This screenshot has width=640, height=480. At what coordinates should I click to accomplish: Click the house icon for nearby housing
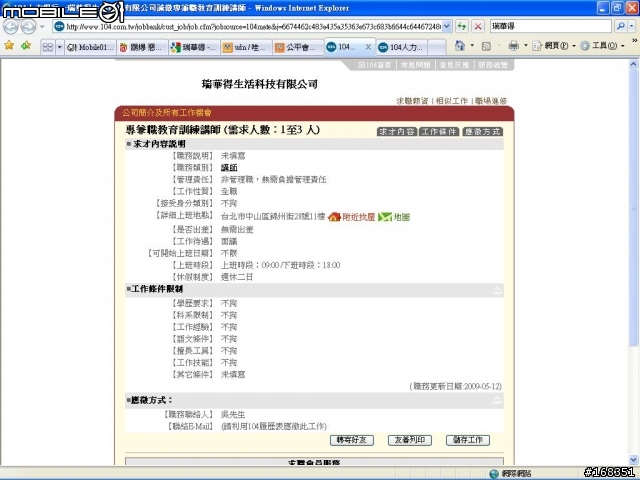[334, 217]
